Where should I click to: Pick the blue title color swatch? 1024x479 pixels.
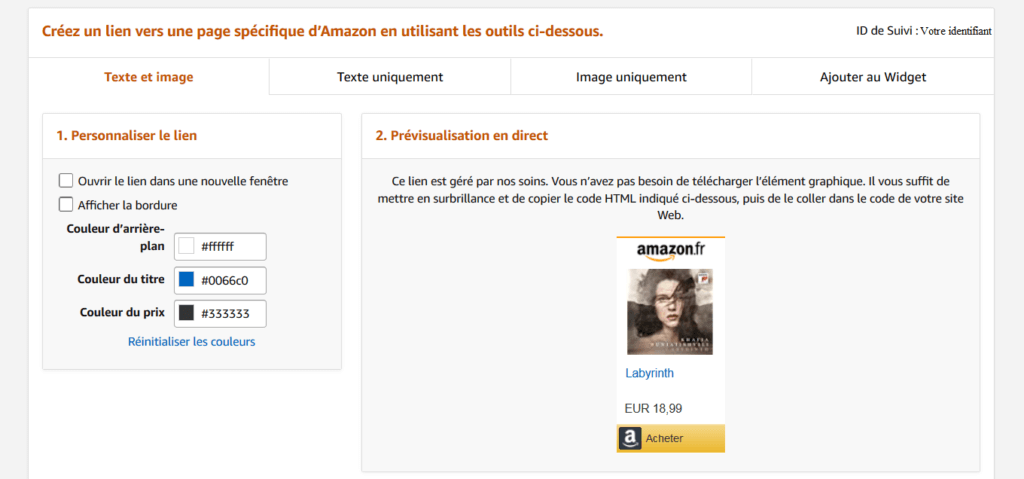pos(186,280)
